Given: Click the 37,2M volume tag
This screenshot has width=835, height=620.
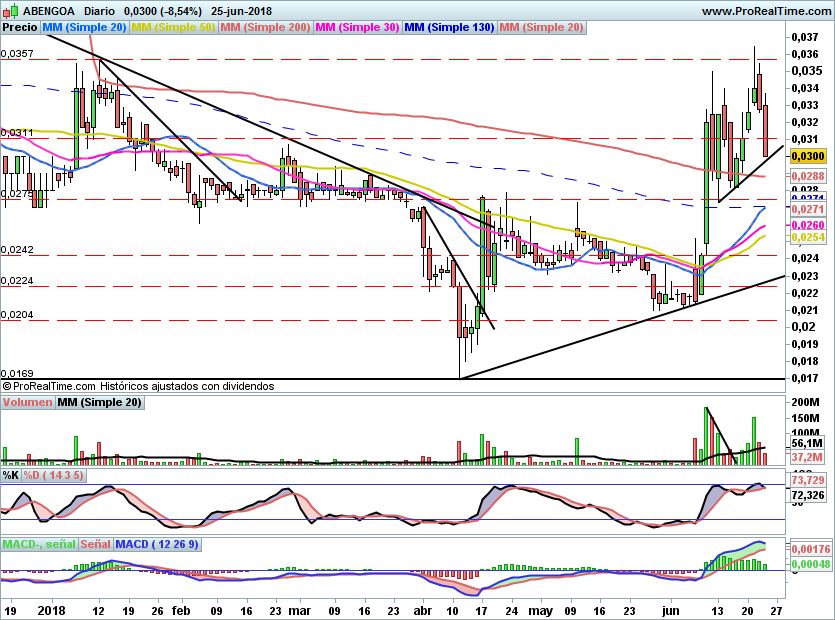Looking at the screenshot, I should pos(806,457).
